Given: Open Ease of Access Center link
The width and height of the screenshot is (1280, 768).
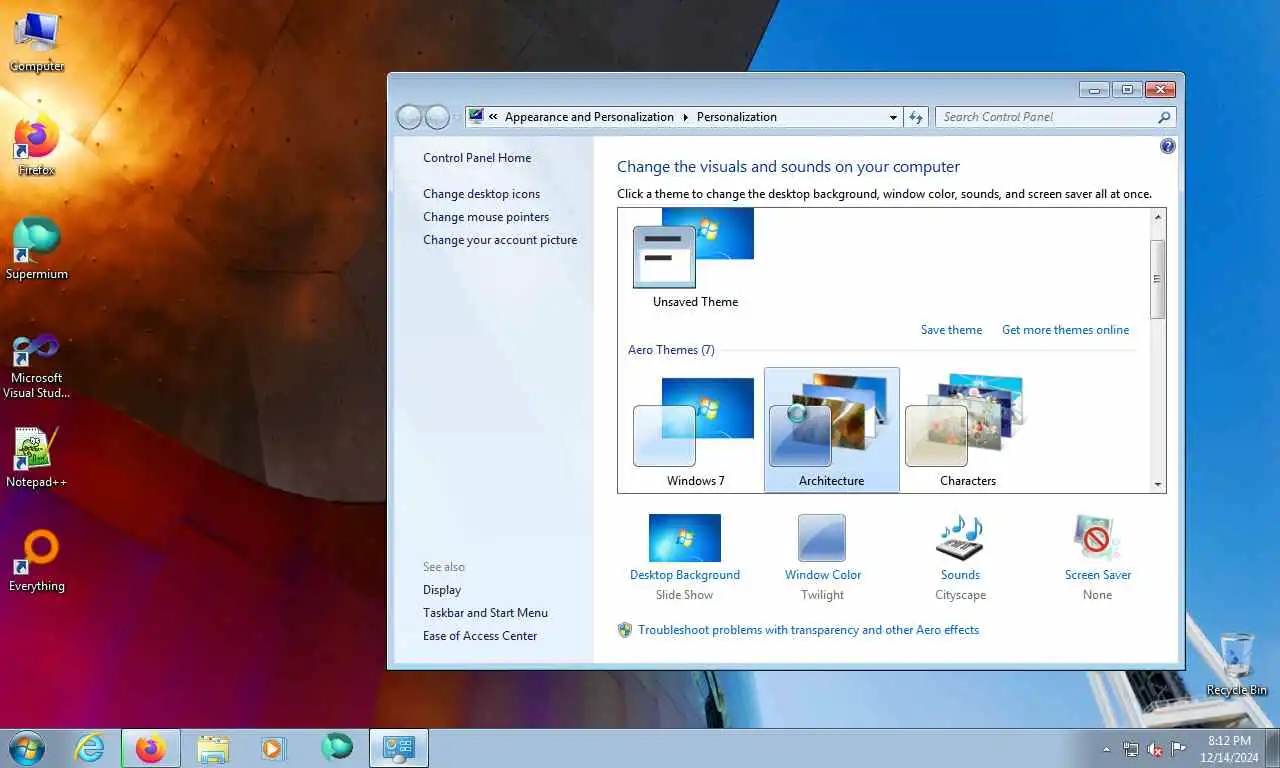Looking at the screenshot, I should tap(480, 636).
